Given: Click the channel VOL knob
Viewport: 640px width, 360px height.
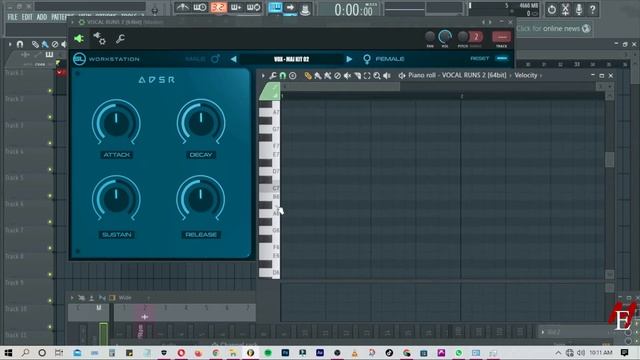Looking at the screenshot, I should click(x=445, y=37).
